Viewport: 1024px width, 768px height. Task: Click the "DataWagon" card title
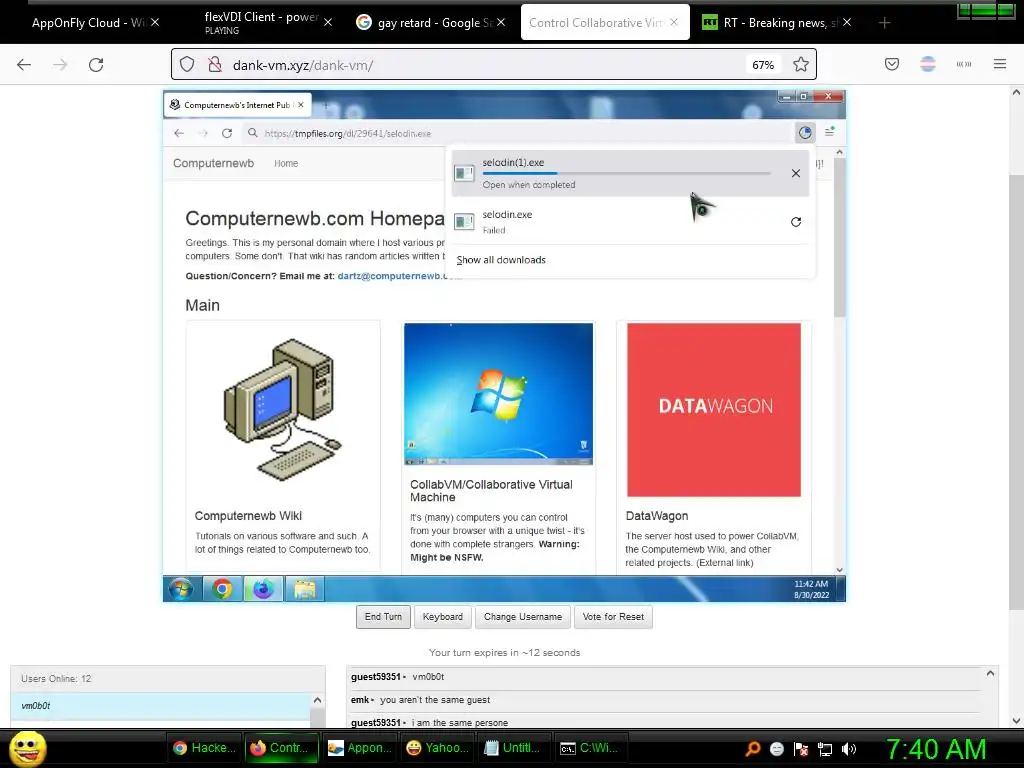[x=657, y=516]
